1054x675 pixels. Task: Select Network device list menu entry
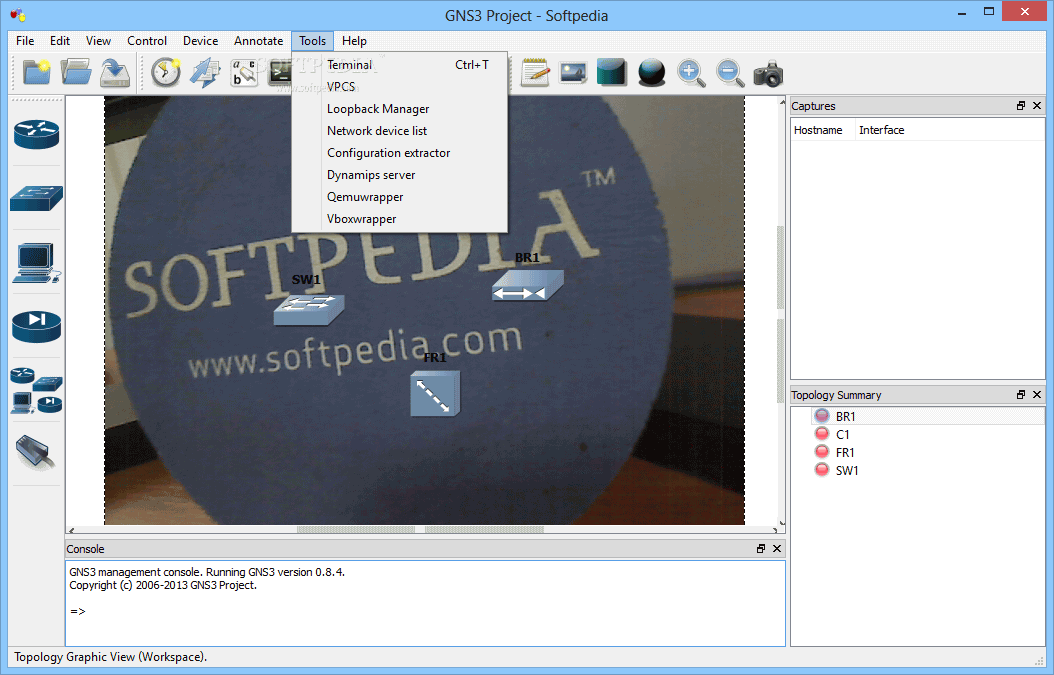coord(399,131)
